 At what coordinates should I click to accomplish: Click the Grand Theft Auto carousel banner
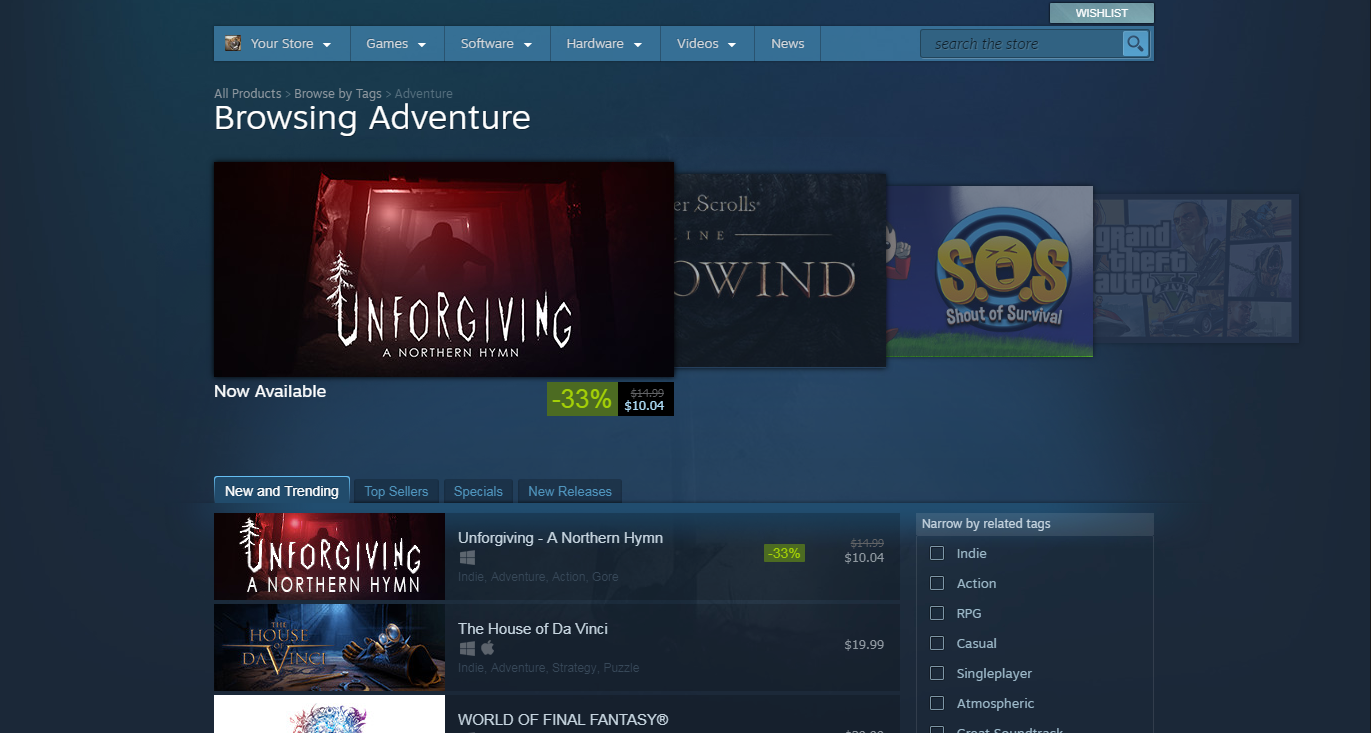[x=1196, y=269]
